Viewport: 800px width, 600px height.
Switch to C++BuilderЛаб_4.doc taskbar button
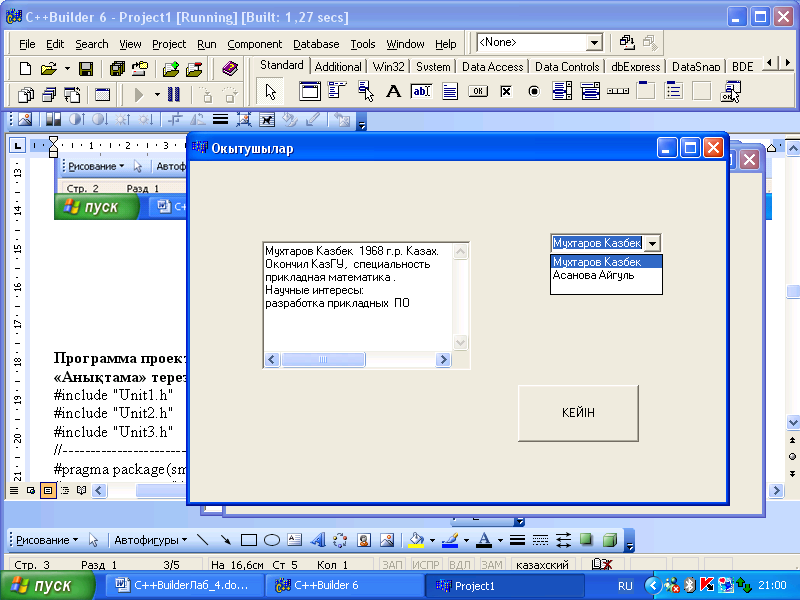tap(184, 585)
